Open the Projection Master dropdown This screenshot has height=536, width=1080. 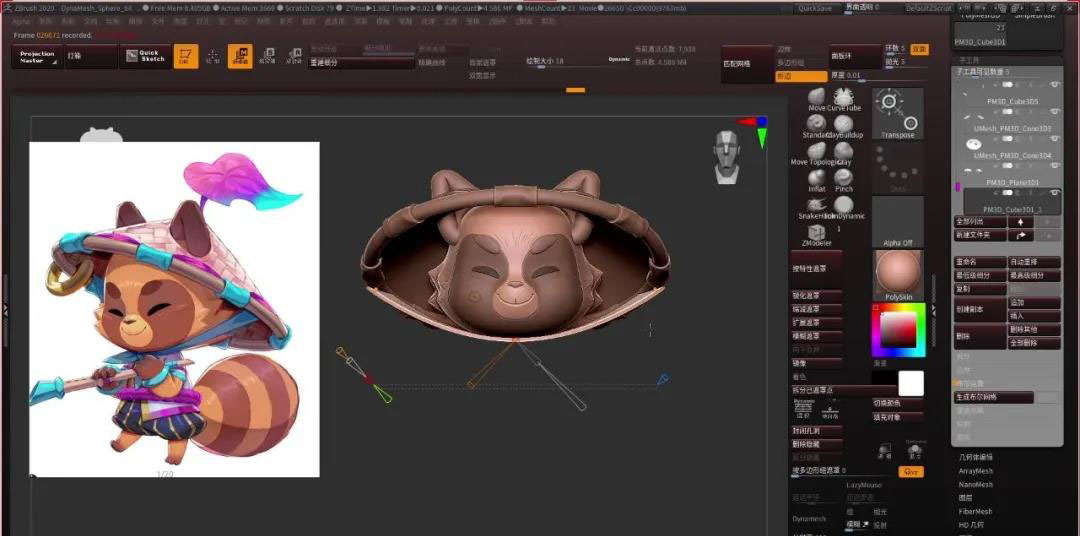[x=37, y=56]
